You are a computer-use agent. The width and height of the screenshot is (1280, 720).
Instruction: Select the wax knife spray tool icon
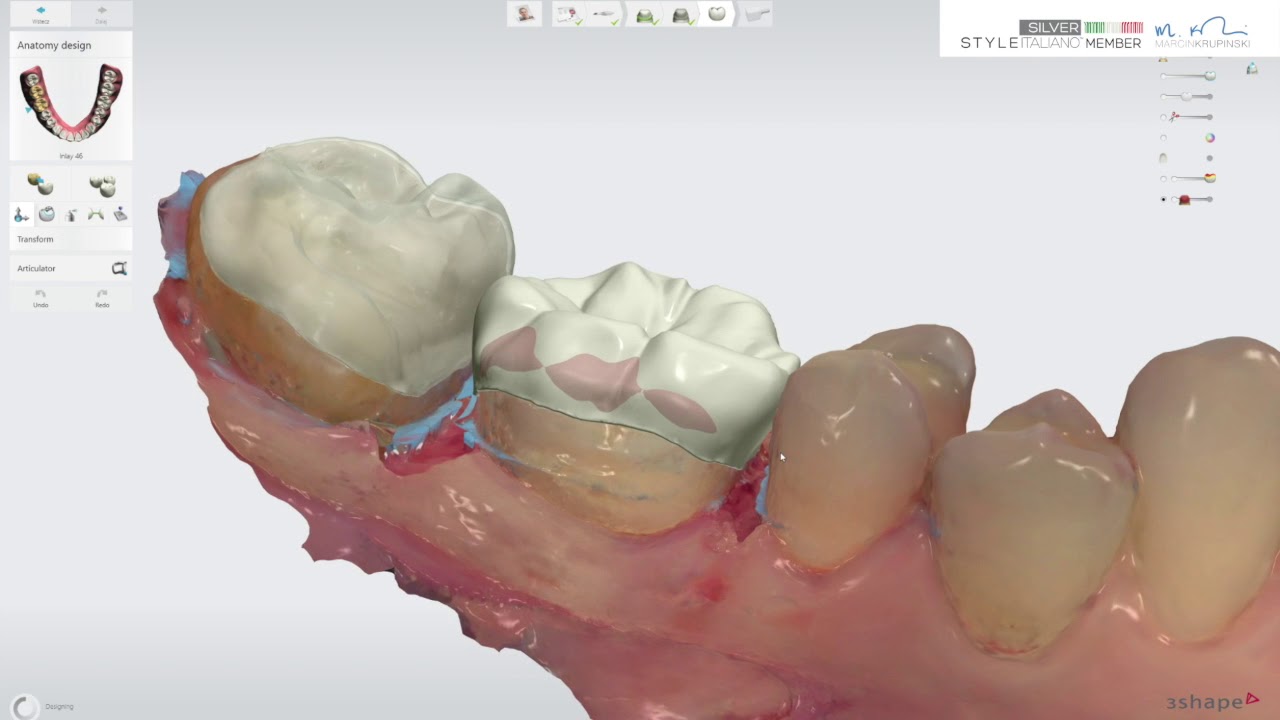pos(71,214)
